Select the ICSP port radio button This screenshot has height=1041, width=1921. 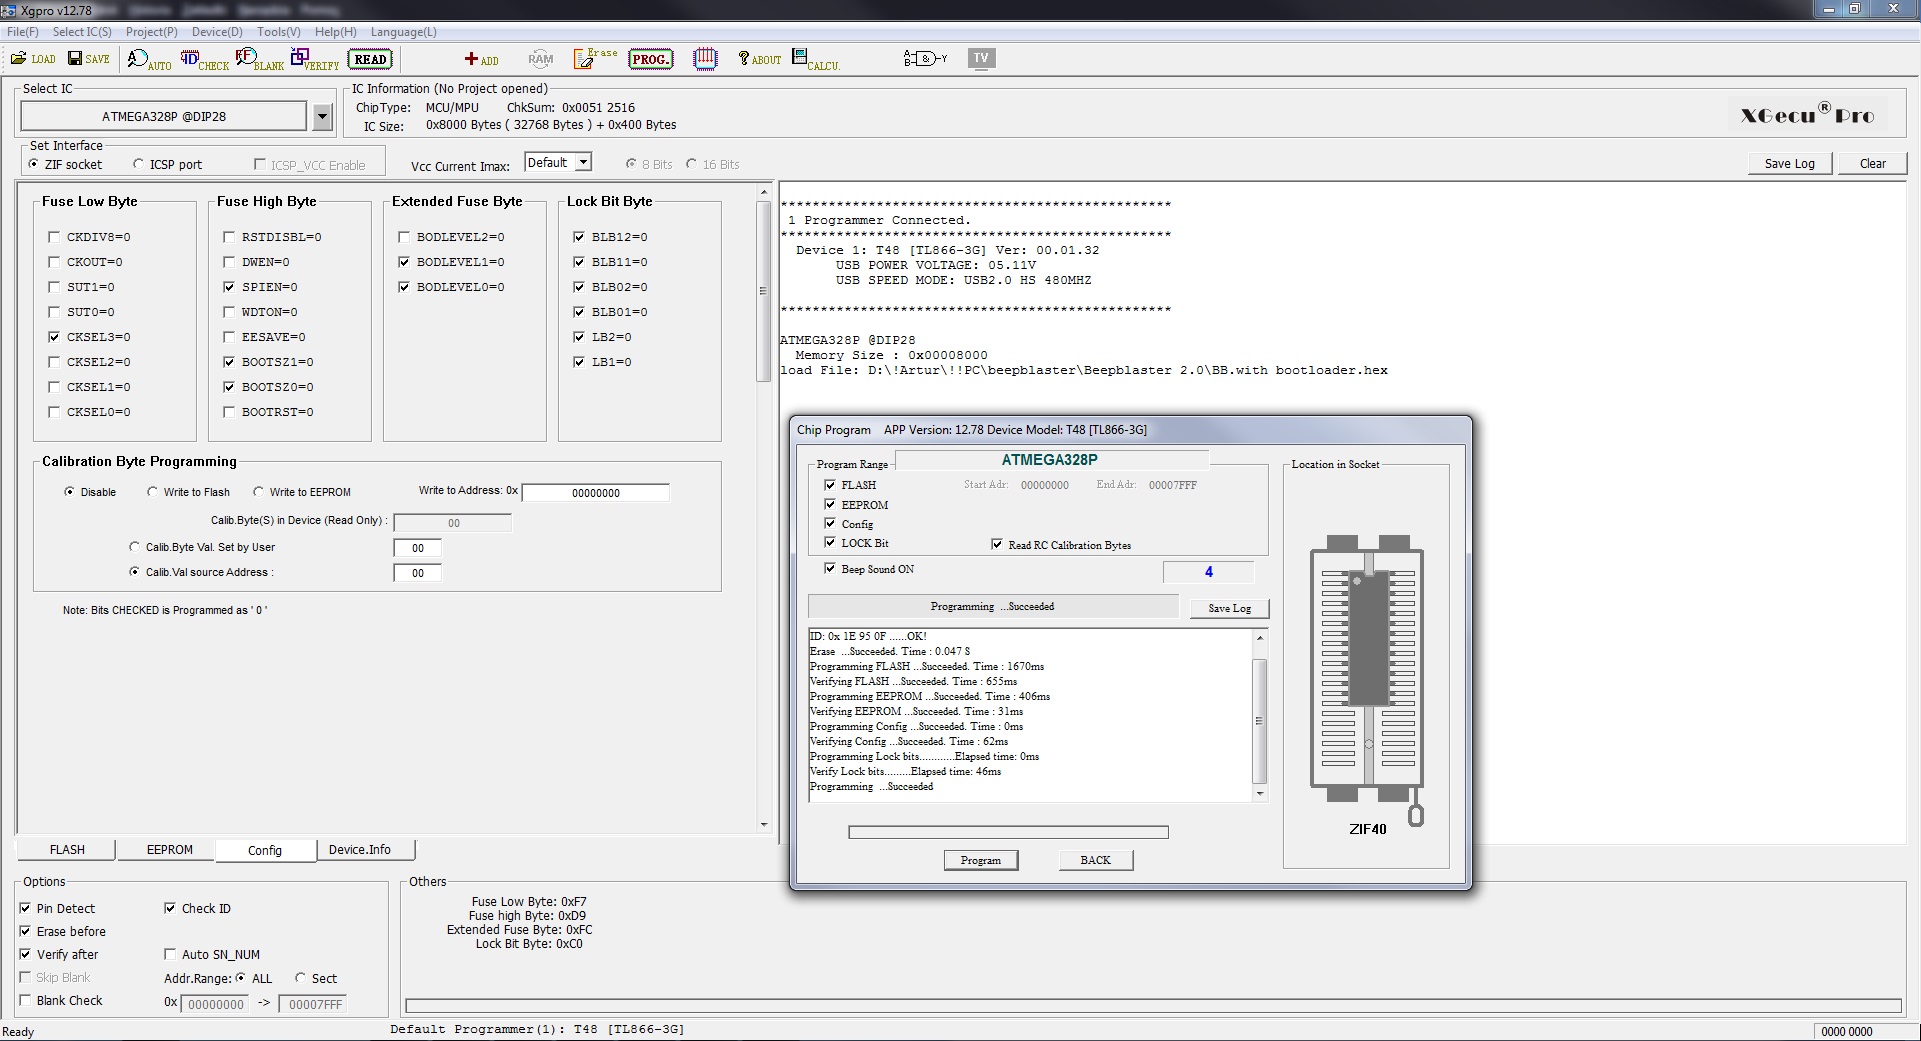point(139,164)
